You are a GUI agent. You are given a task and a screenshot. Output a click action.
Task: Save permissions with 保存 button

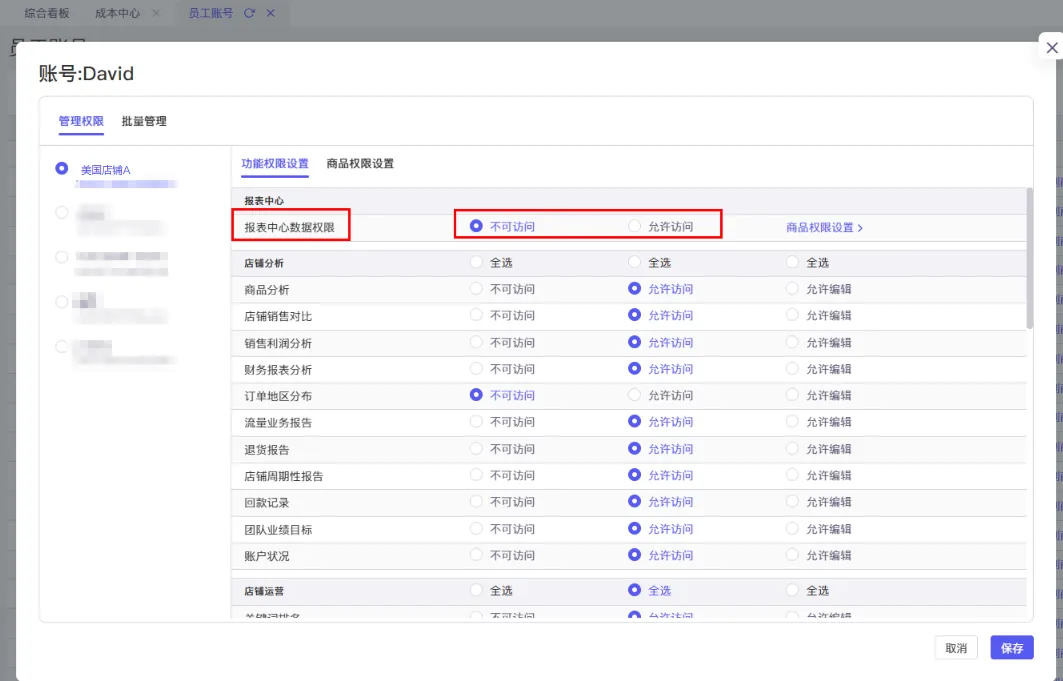(1011, 648)
